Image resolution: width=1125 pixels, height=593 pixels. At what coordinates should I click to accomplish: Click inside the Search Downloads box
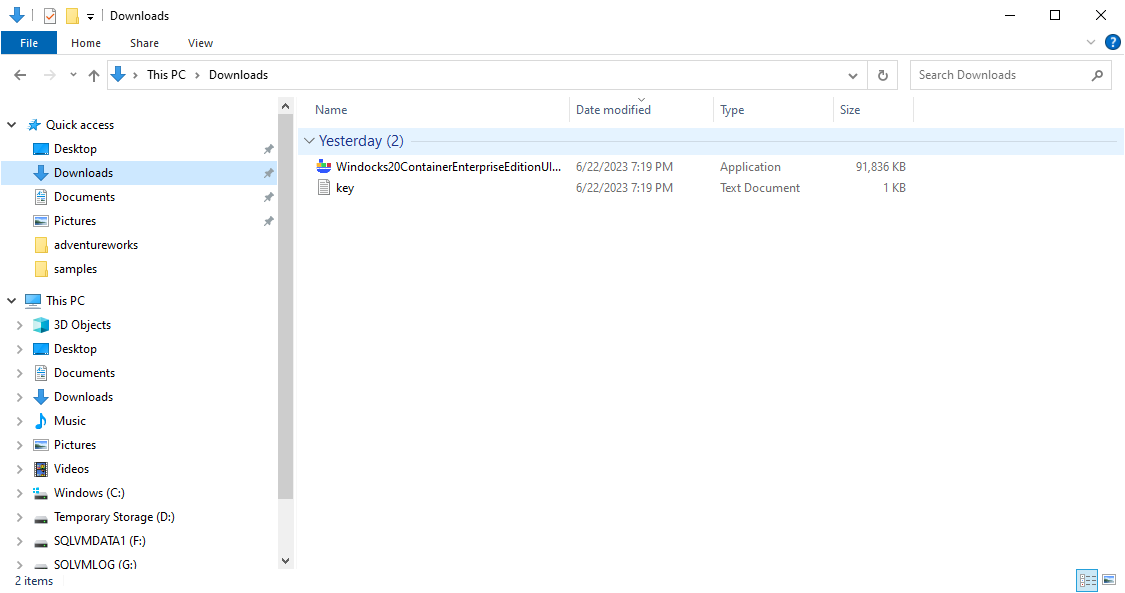pos(1000,74)
